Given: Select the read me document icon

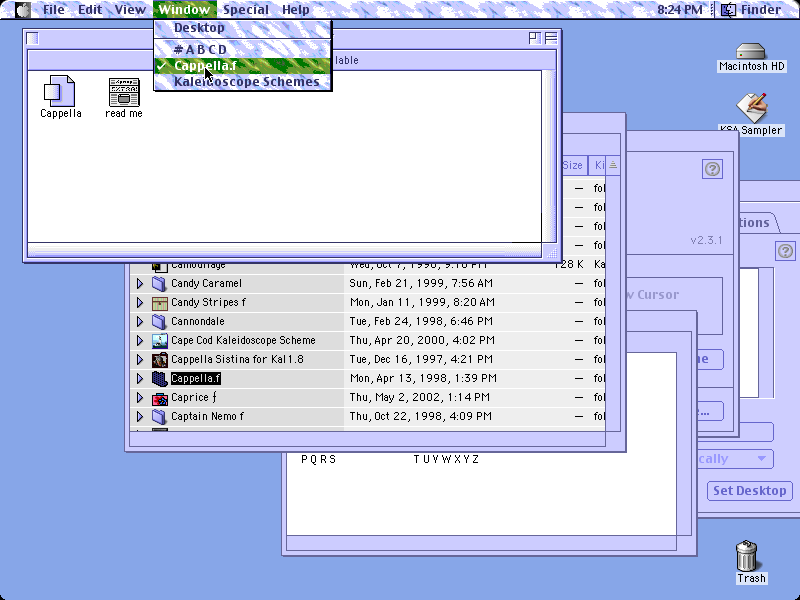Looking at the screenshot, I should [124, 92].
